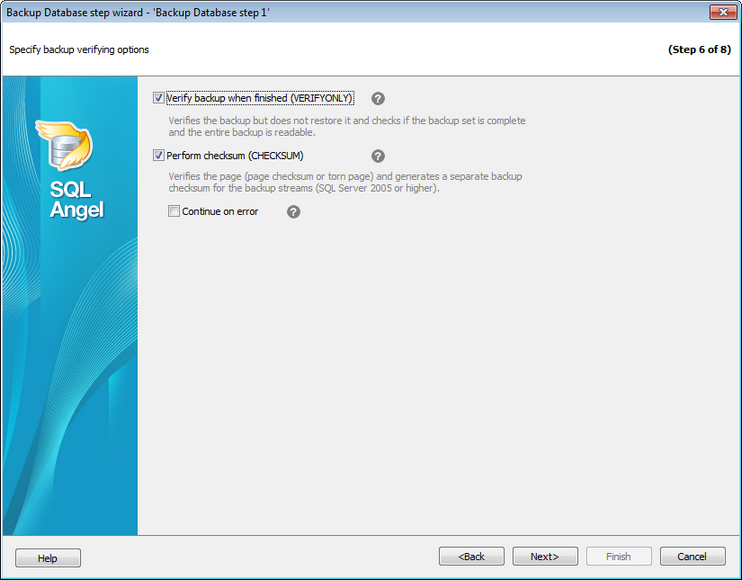Viewport: 742px width, 580px height.
Task: Click the SQL Angel logo
Action: (x=71, y=169)
